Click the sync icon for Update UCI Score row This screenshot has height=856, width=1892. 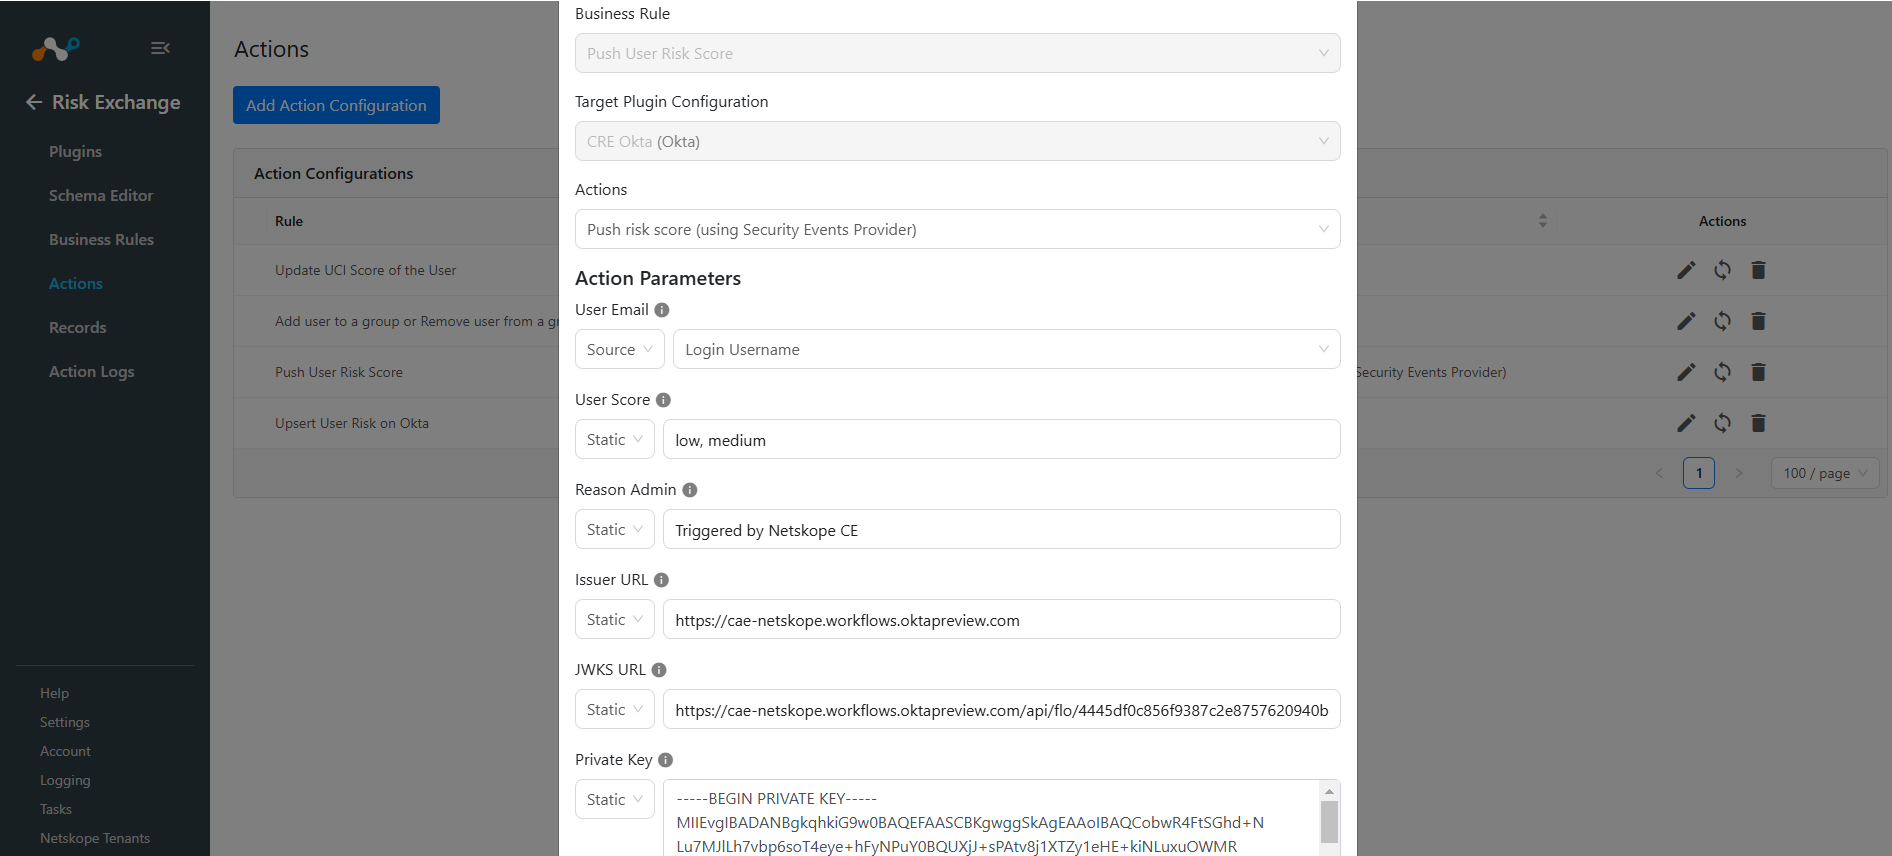pos(1722,270)
